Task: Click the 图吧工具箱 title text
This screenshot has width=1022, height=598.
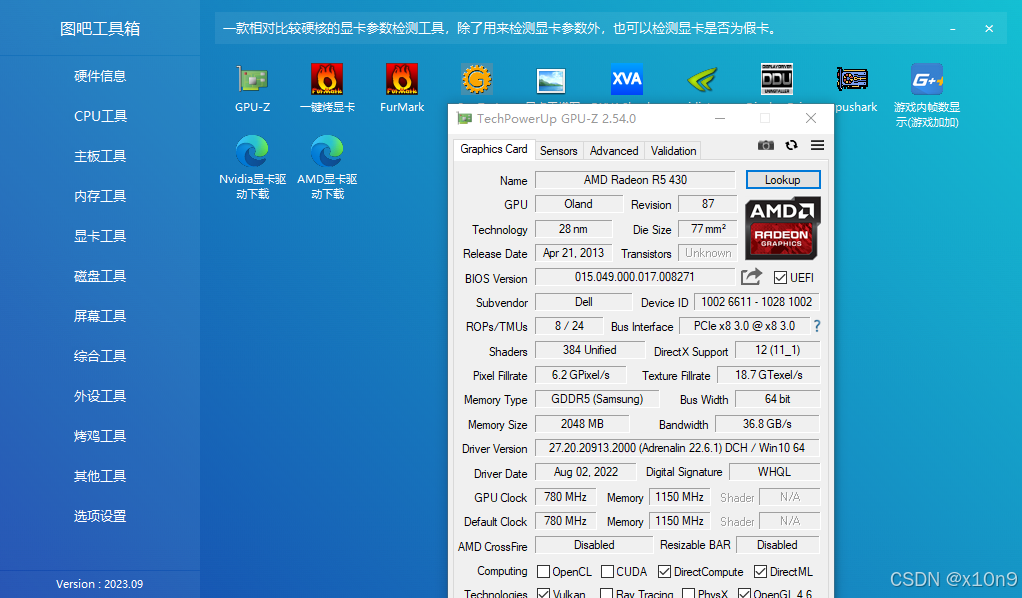Action: tap(100, 29)
